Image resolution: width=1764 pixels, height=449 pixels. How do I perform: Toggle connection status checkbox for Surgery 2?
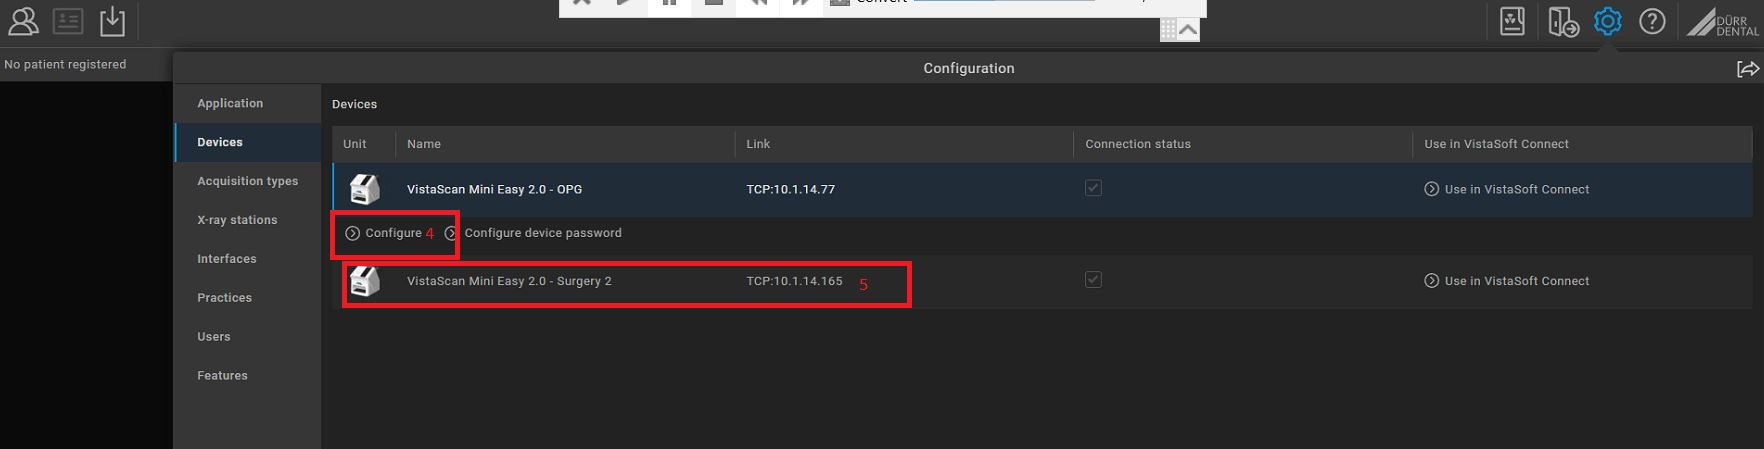pyautogui.click(x=1093, y=280)
